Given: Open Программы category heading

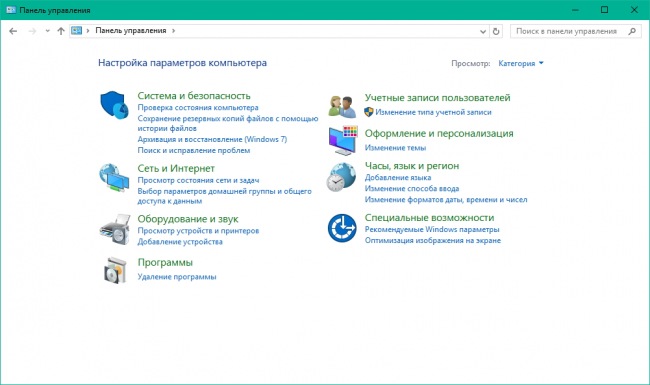Looking at the screenshot, I should pyautogui.click(x=165, y=262).
